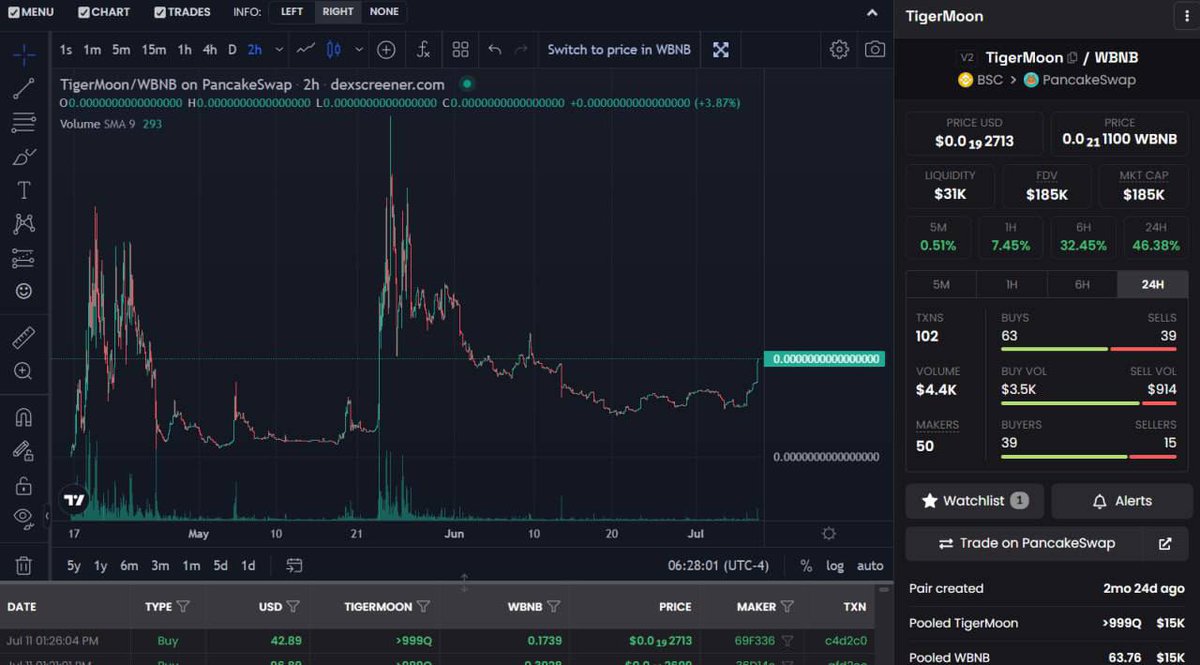Switch stats to the 1H tab

pyautogui.click(x=1012, y=284)
